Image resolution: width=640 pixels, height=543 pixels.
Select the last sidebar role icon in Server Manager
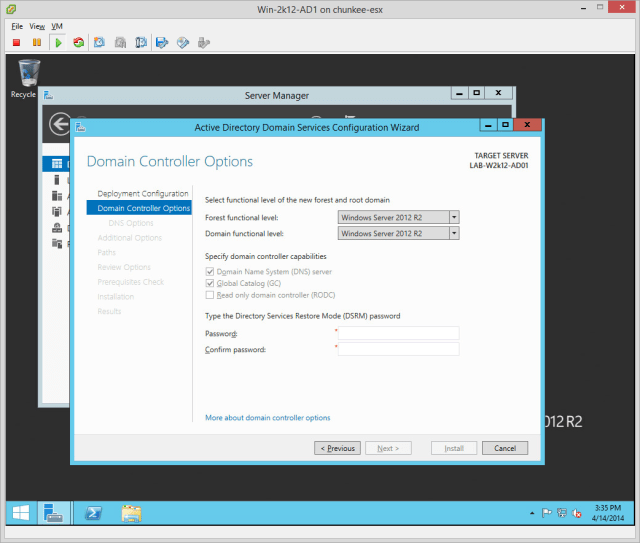57,243
